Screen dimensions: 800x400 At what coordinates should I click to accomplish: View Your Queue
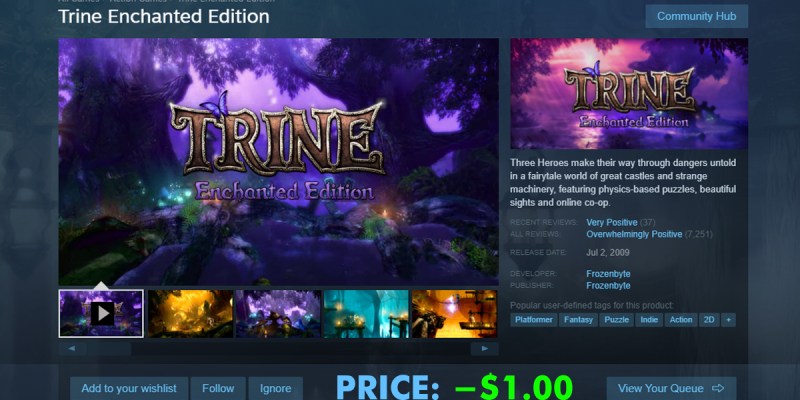pyautogui.click(x=671, y=388)
